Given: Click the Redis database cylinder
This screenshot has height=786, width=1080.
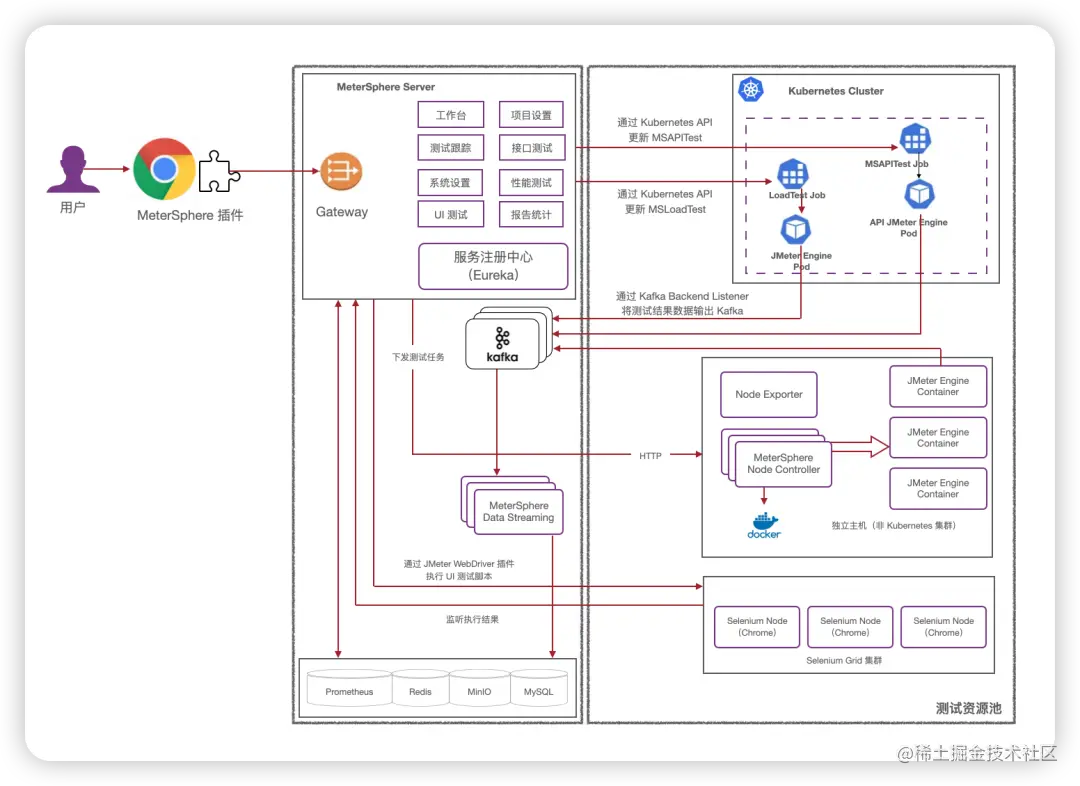Looking at the screenshot, I should [420, 688].
